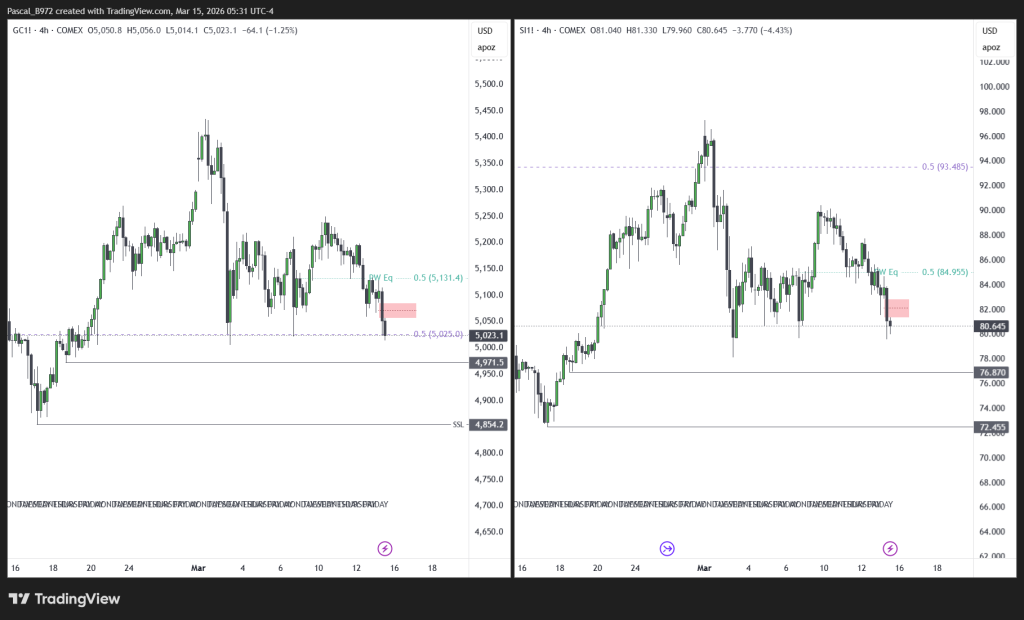Select the 0.5 (93.485) level label
The height and width of the screenshot is (620, 1024).
point(944,167)
